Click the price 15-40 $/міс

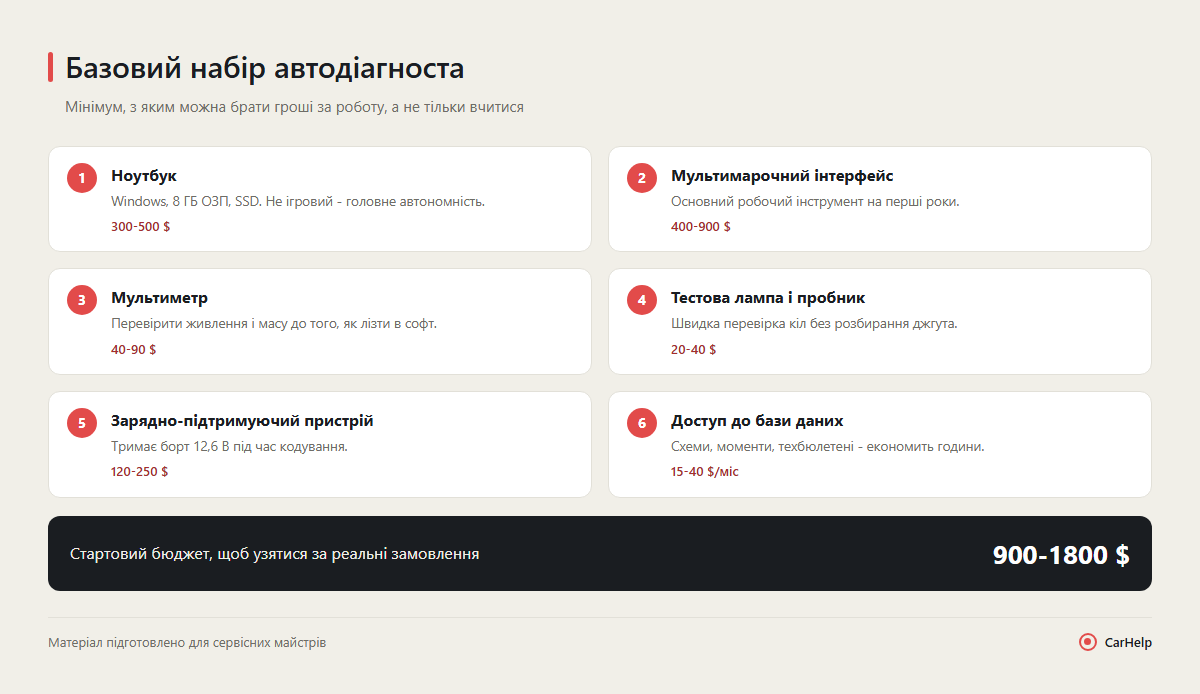[705, 472]
